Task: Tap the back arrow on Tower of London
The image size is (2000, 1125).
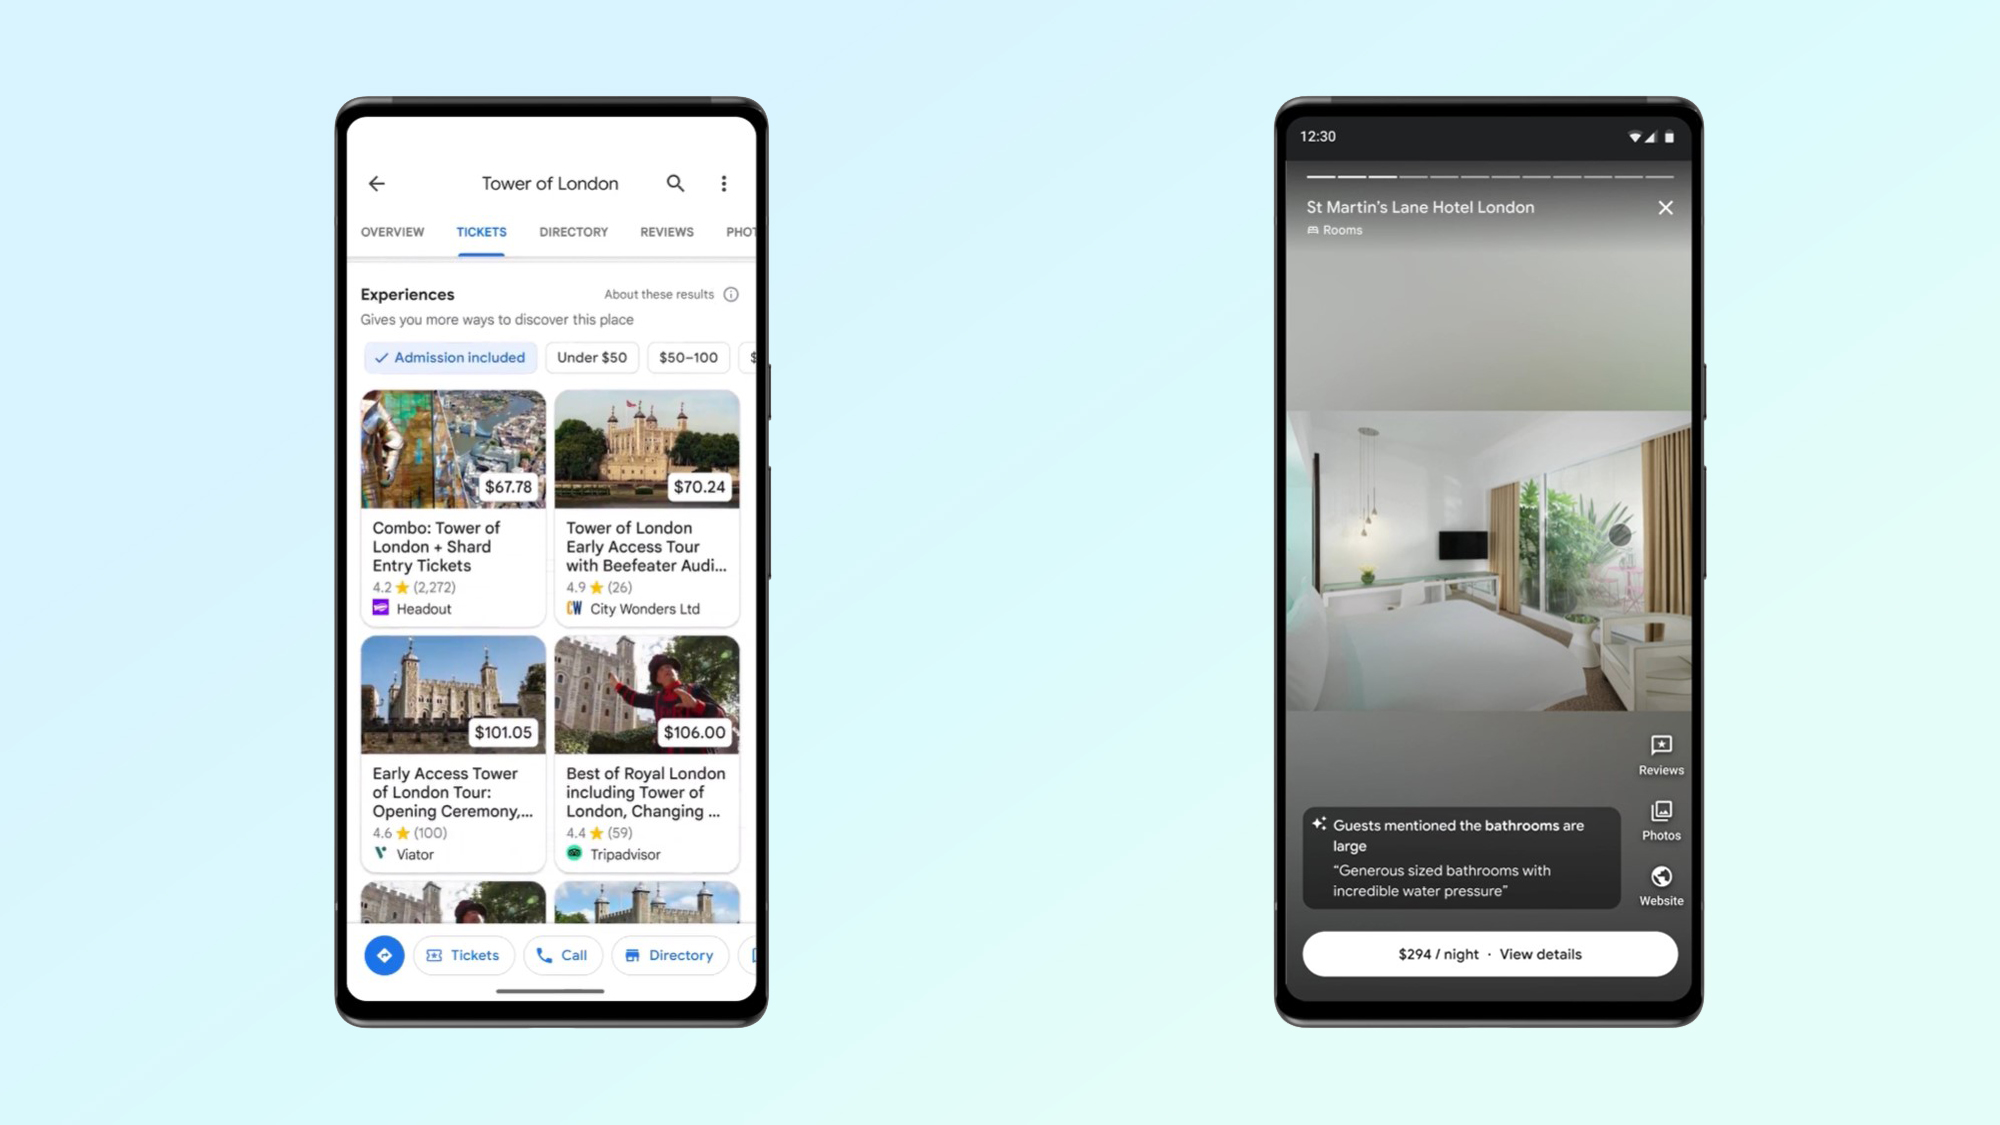Action: pos(378,183)
